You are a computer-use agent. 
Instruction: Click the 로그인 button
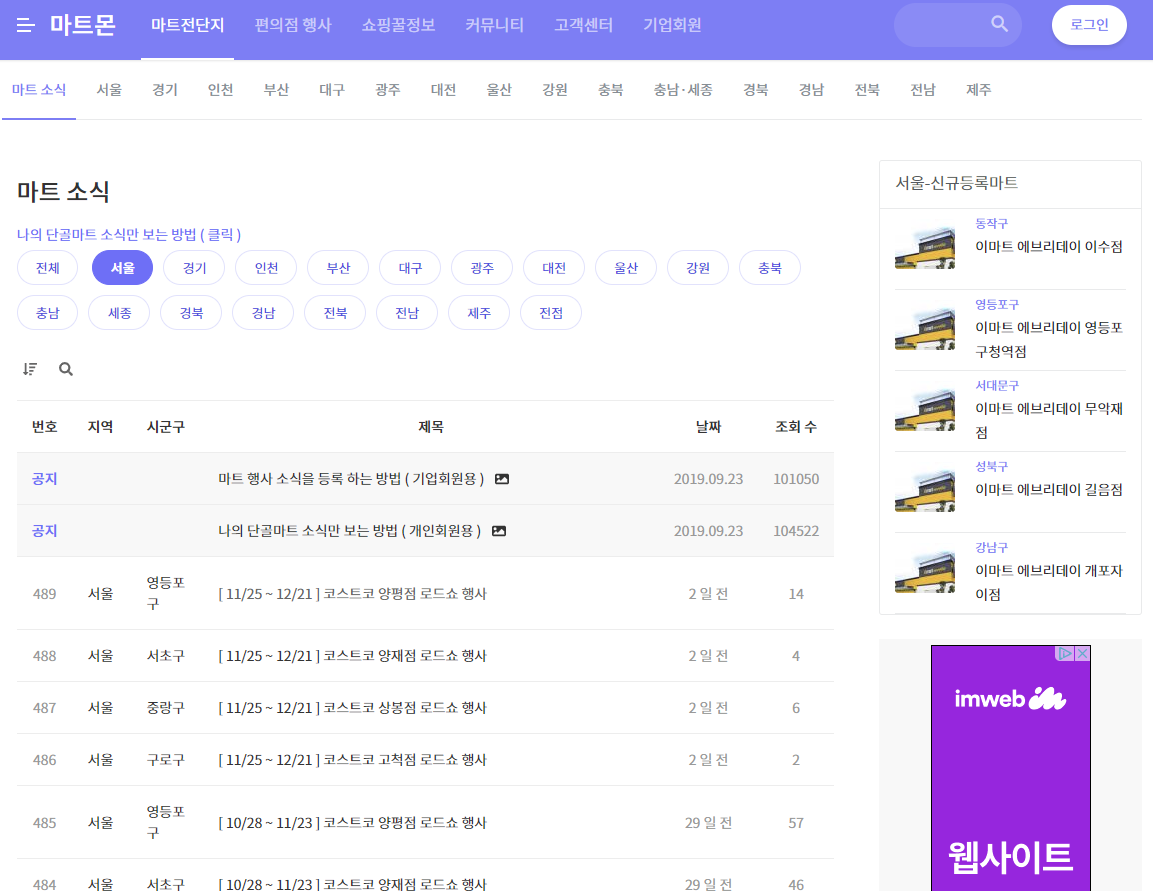point(1089,24)
